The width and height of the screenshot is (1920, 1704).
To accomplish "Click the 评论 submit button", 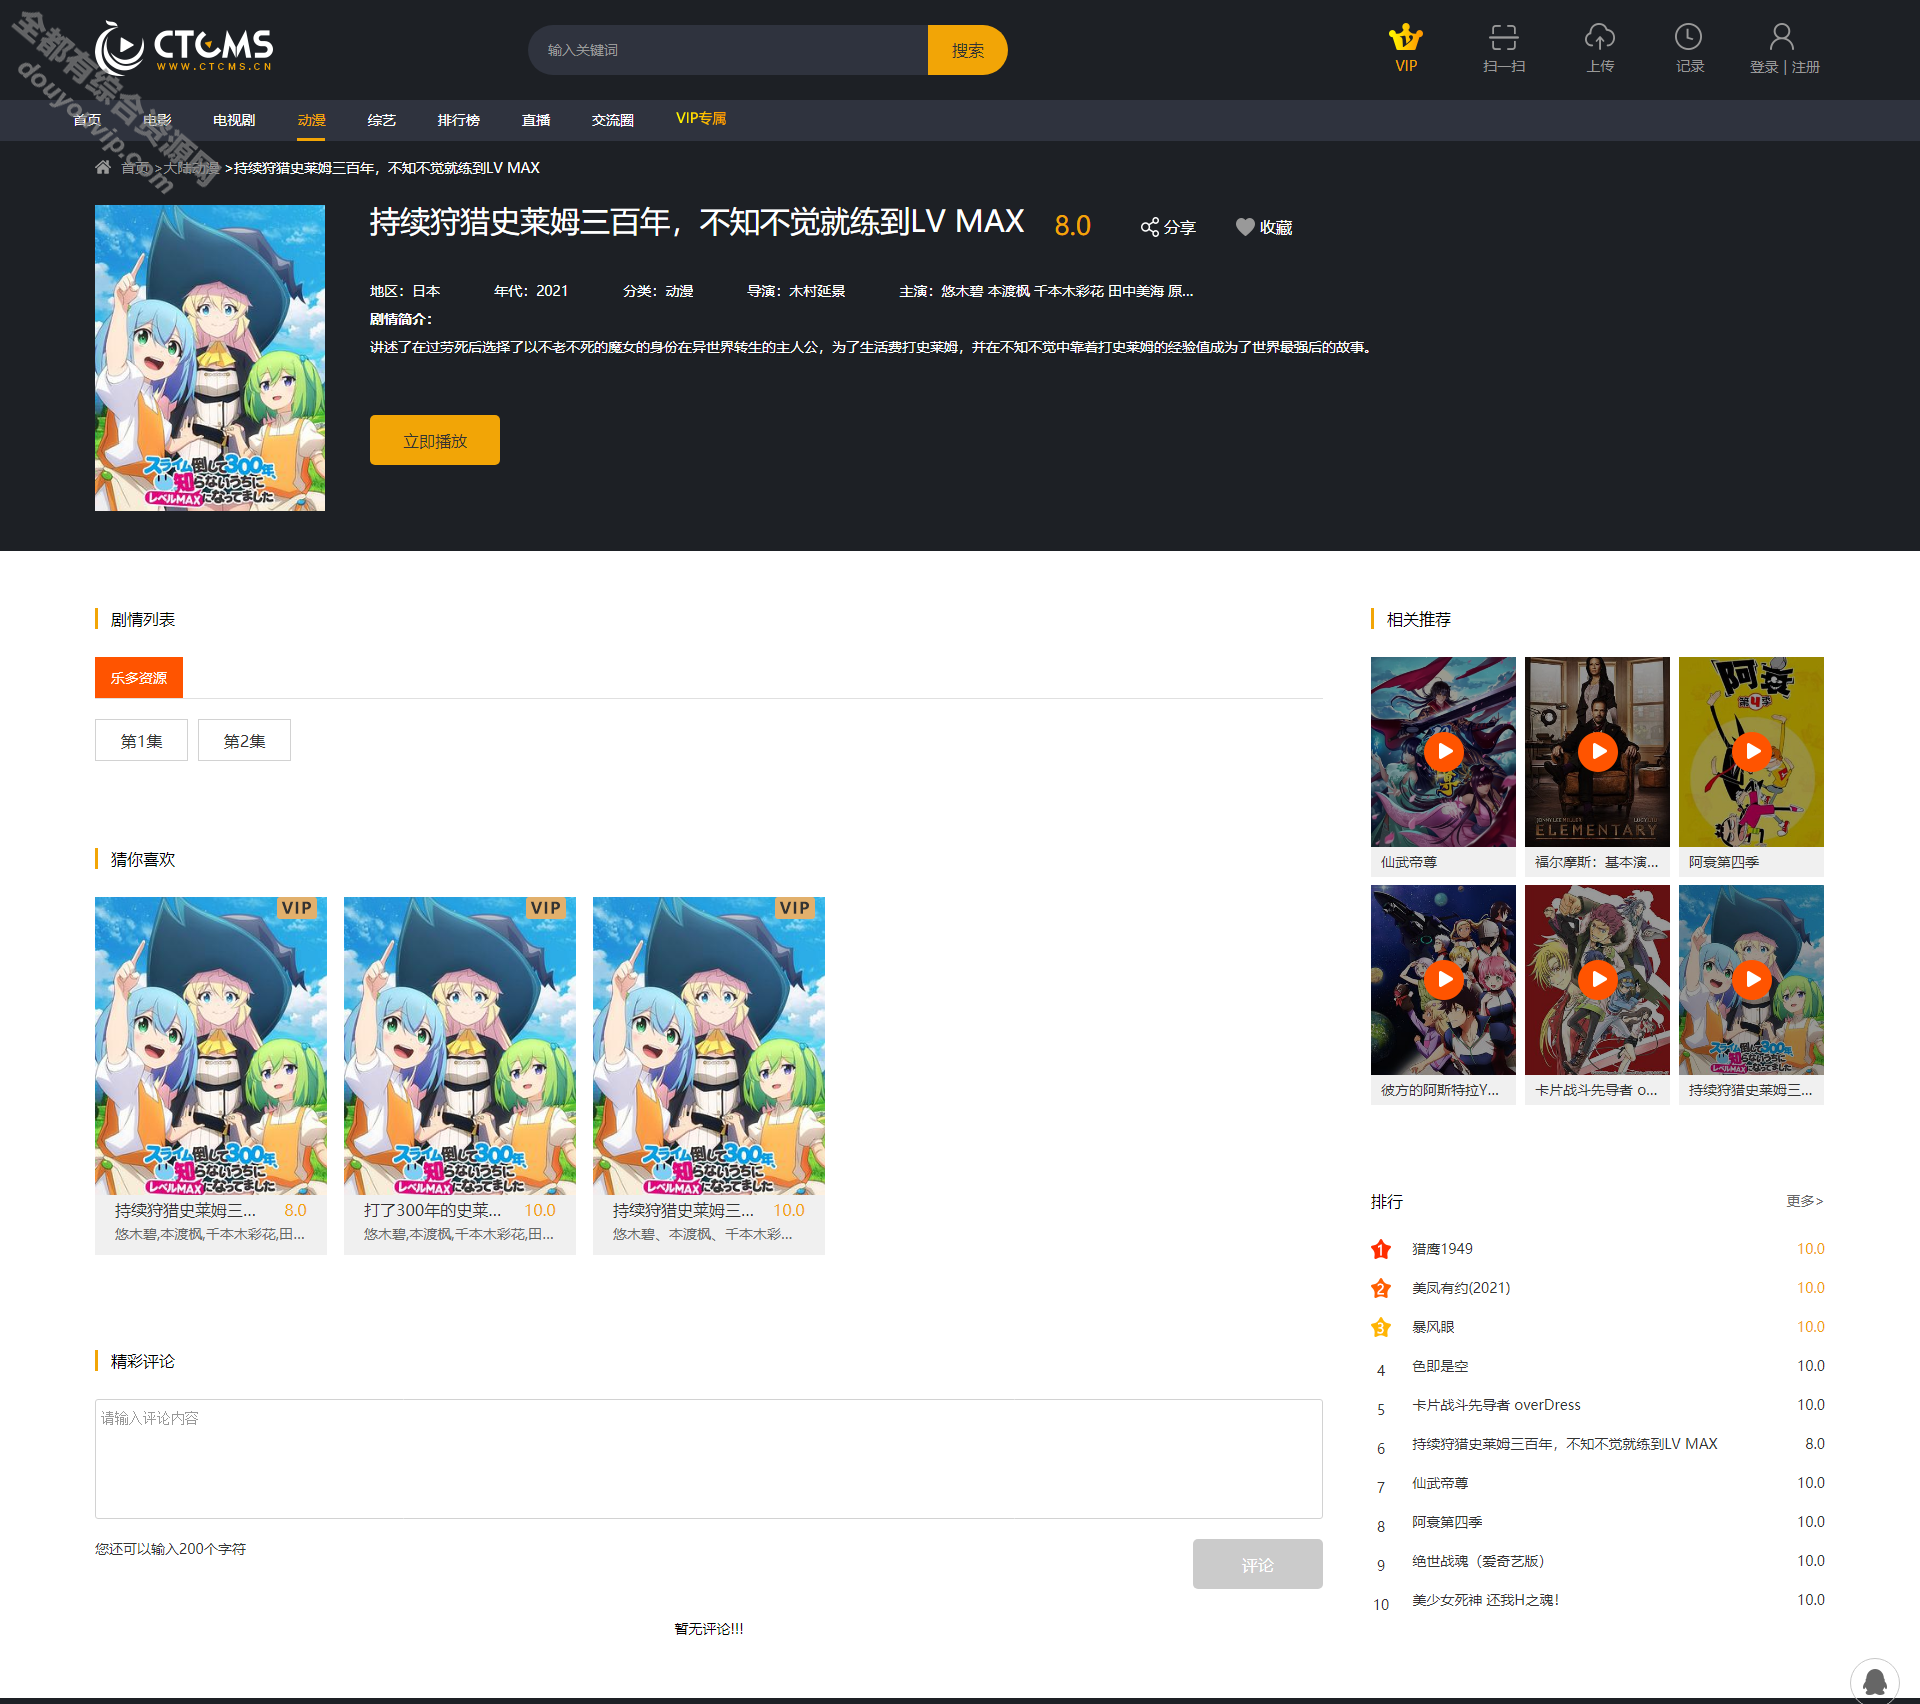I will click(1257, 1564).
